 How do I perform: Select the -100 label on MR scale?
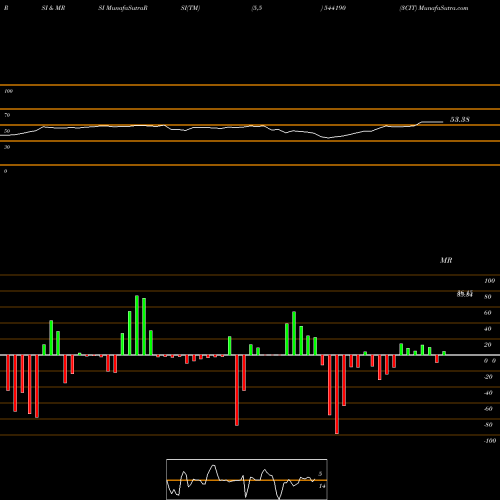(490, 441)
